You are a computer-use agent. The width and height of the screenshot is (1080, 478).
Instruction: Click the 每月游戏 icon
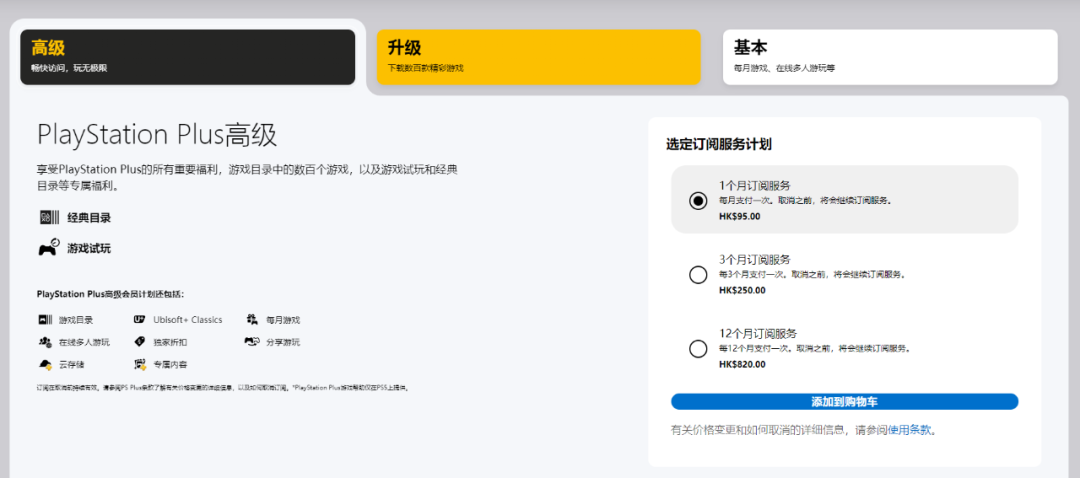coord(252,320)
